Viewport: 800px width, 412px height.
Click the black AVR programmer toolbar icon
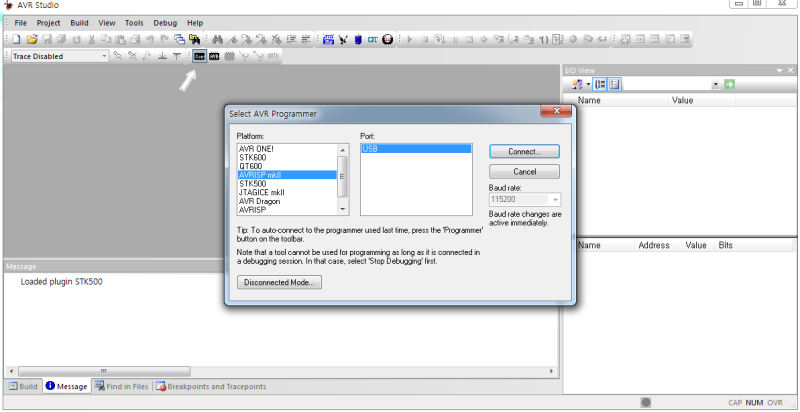pyautogui.click(x=214, y=56)
